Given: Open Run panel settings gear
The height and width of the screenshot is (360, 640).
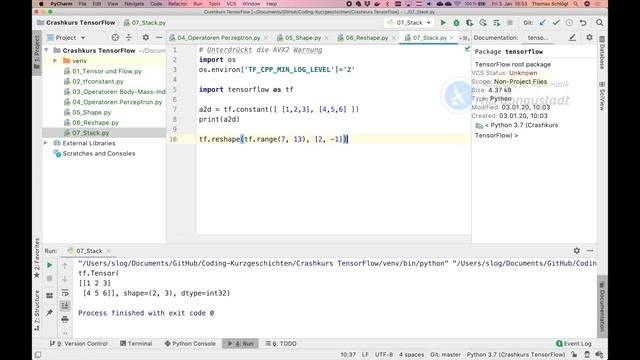Looking at the screenshot, I should point(576,251).
